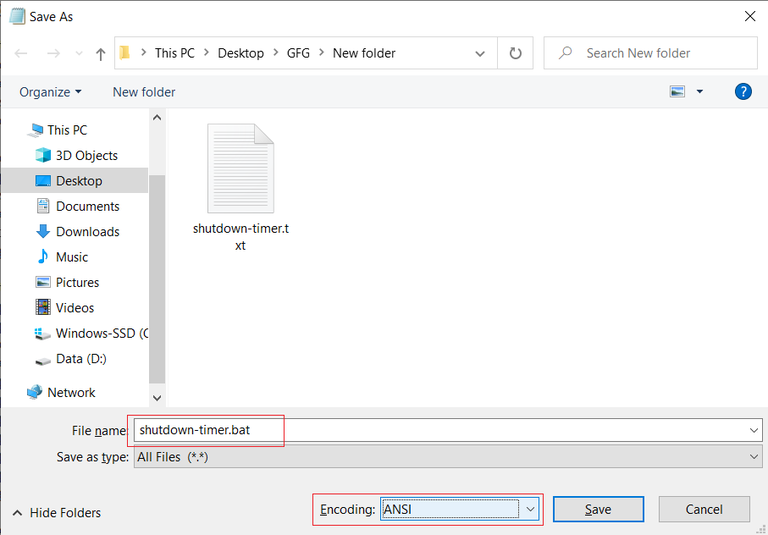This screenshot has height=535, width=768.
Task: Click the folder icon in address bar
Action: coord(125,52)
